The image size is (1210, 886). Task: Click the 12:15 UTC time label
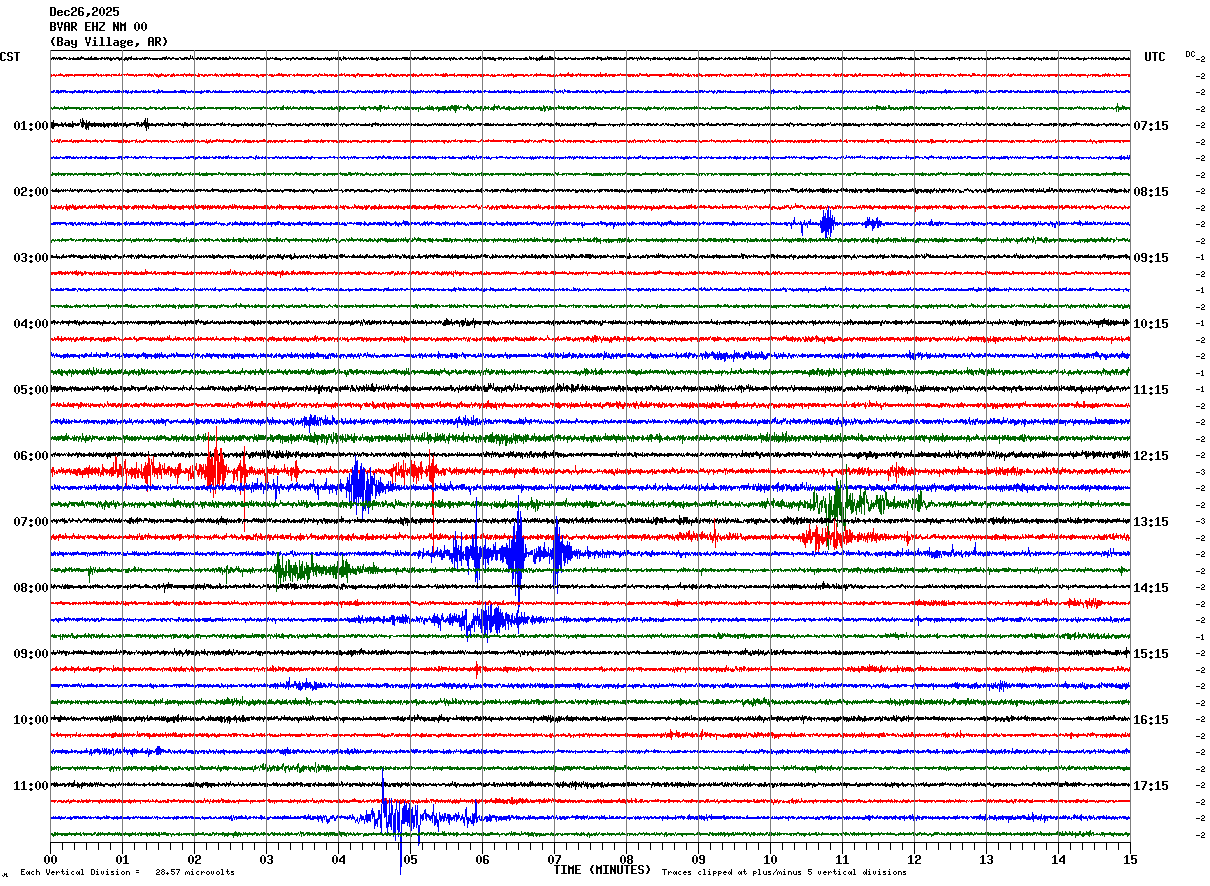[x=1151, y=456]
